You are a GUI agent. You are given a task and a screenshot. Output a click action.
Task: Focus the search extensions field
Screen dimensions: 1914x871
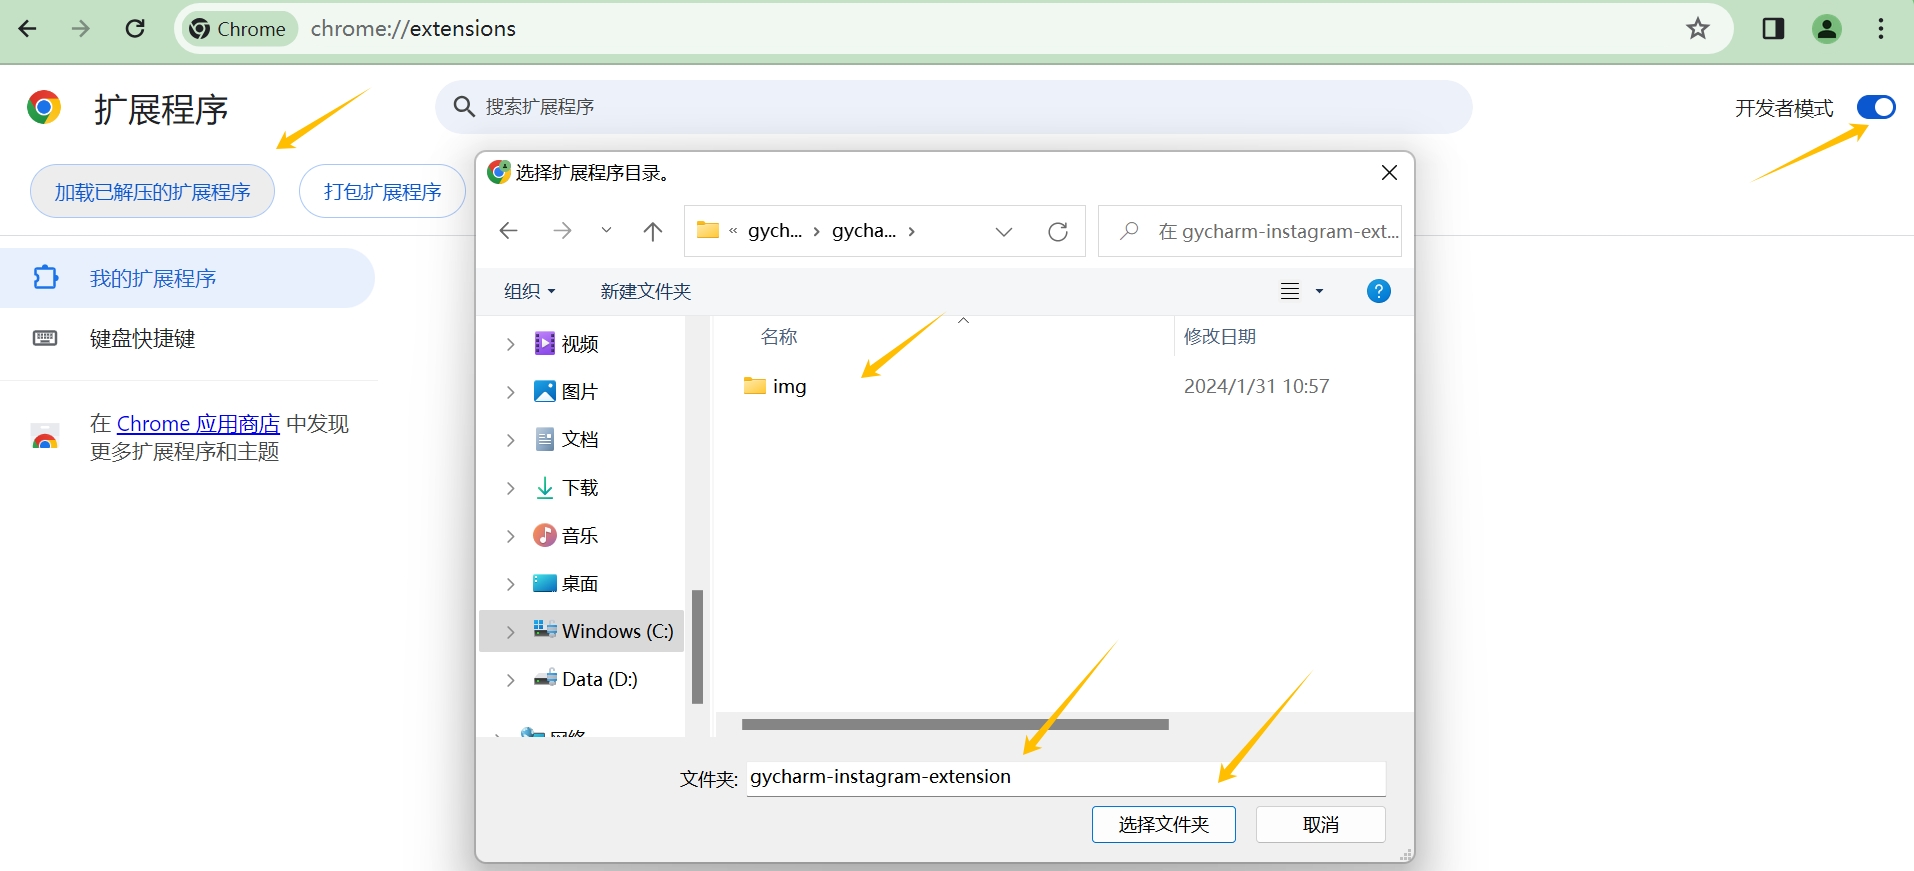[x=953, y=107]
